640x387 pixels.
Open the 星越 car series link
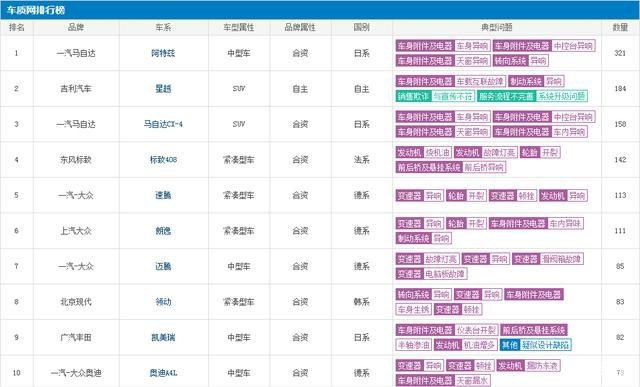[163, 89]
